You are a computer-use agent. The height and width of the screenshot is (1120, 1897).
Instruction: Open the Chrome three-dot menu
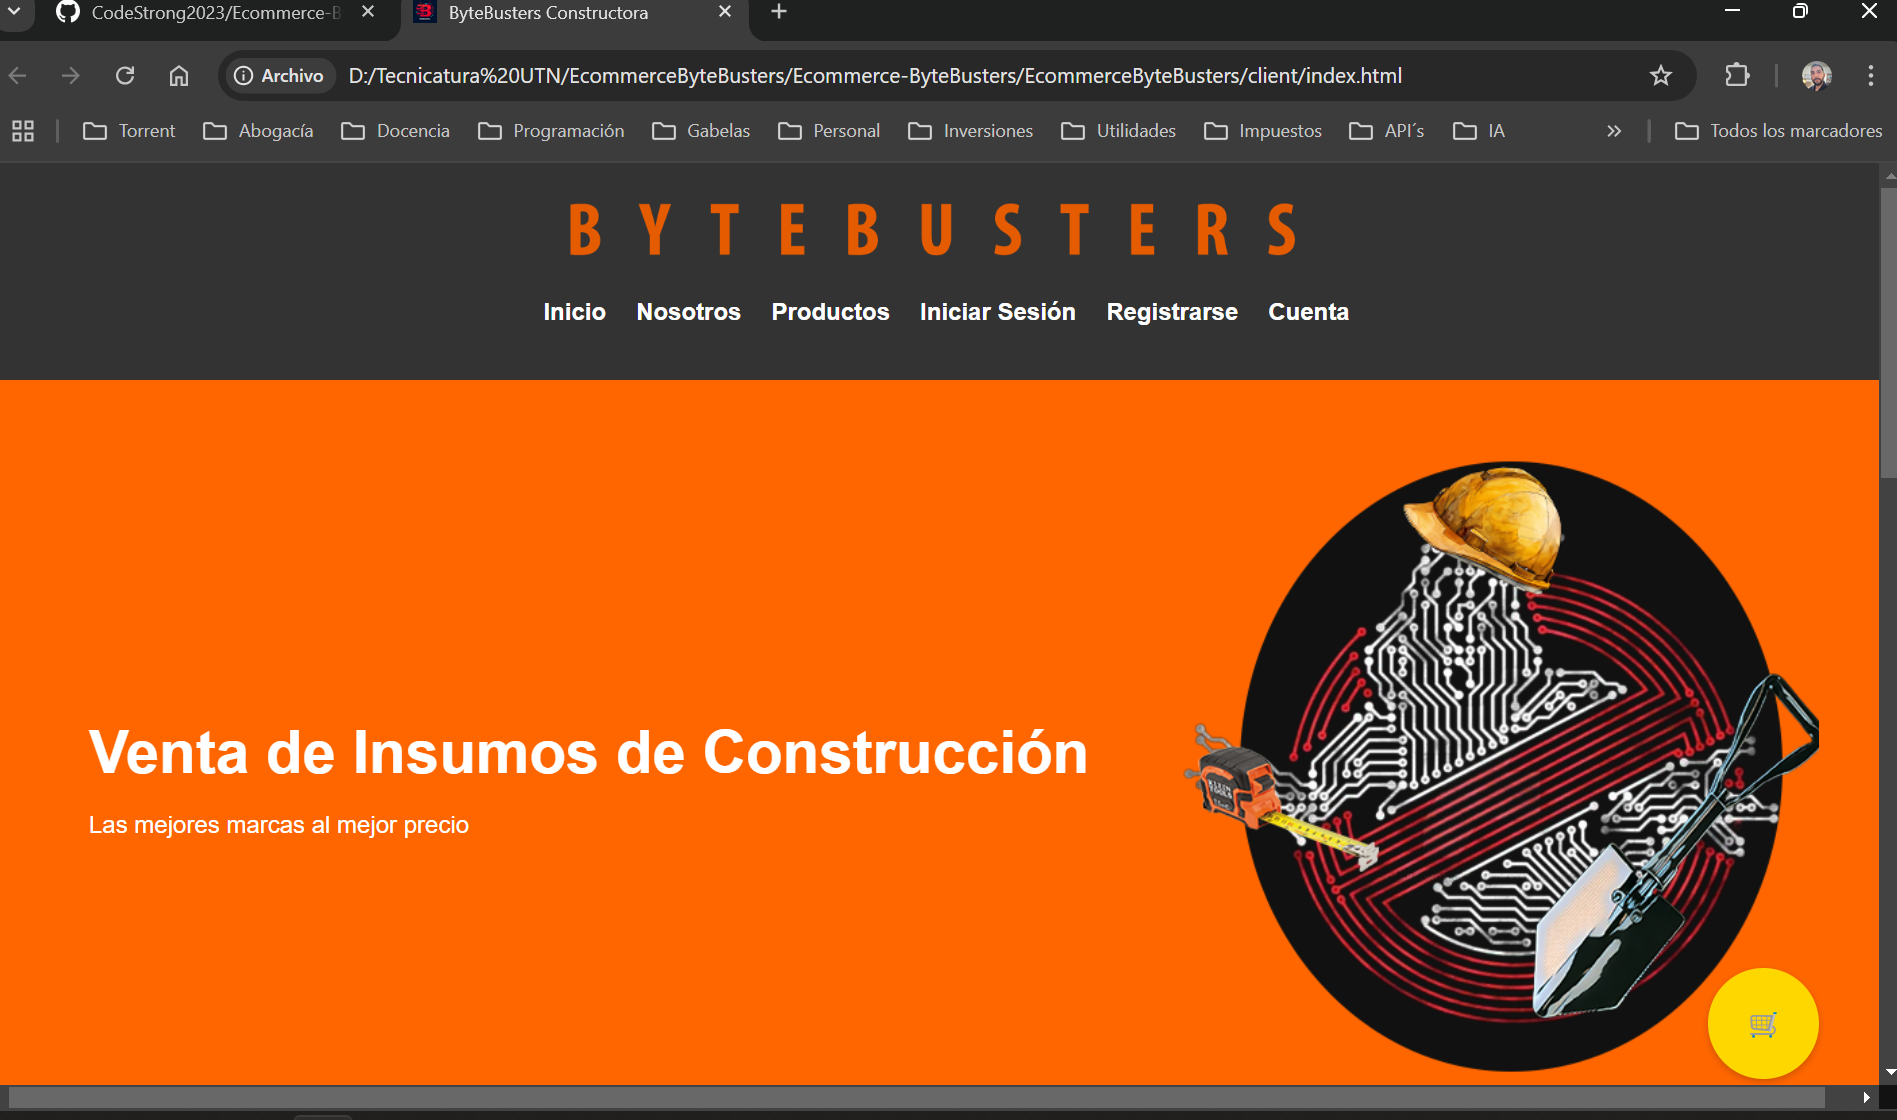coord(1868,75)
